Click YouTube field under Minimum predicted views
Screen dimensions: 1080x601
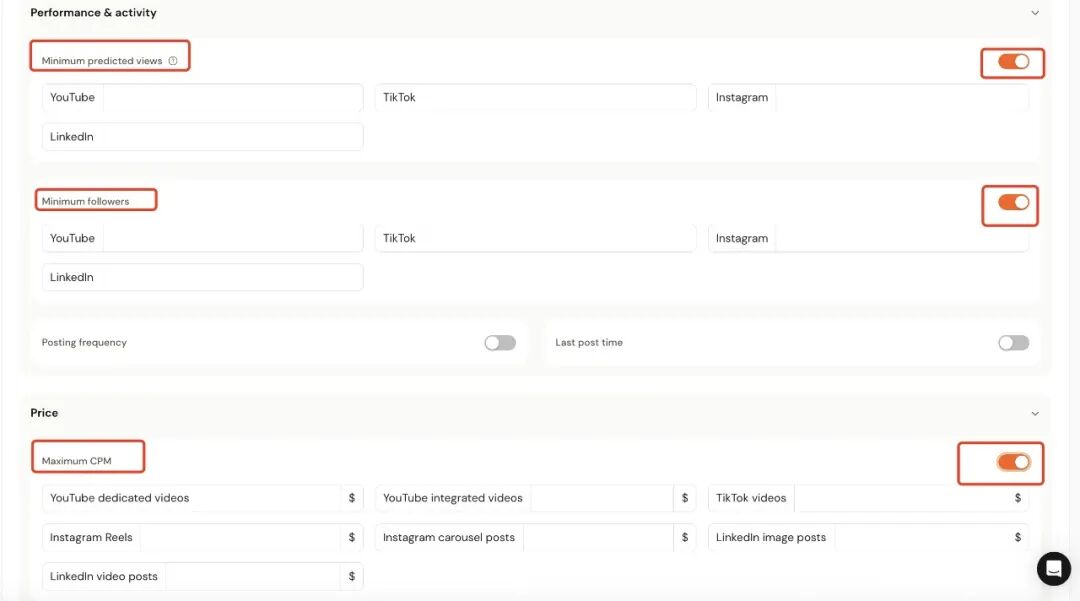(230, 98)
